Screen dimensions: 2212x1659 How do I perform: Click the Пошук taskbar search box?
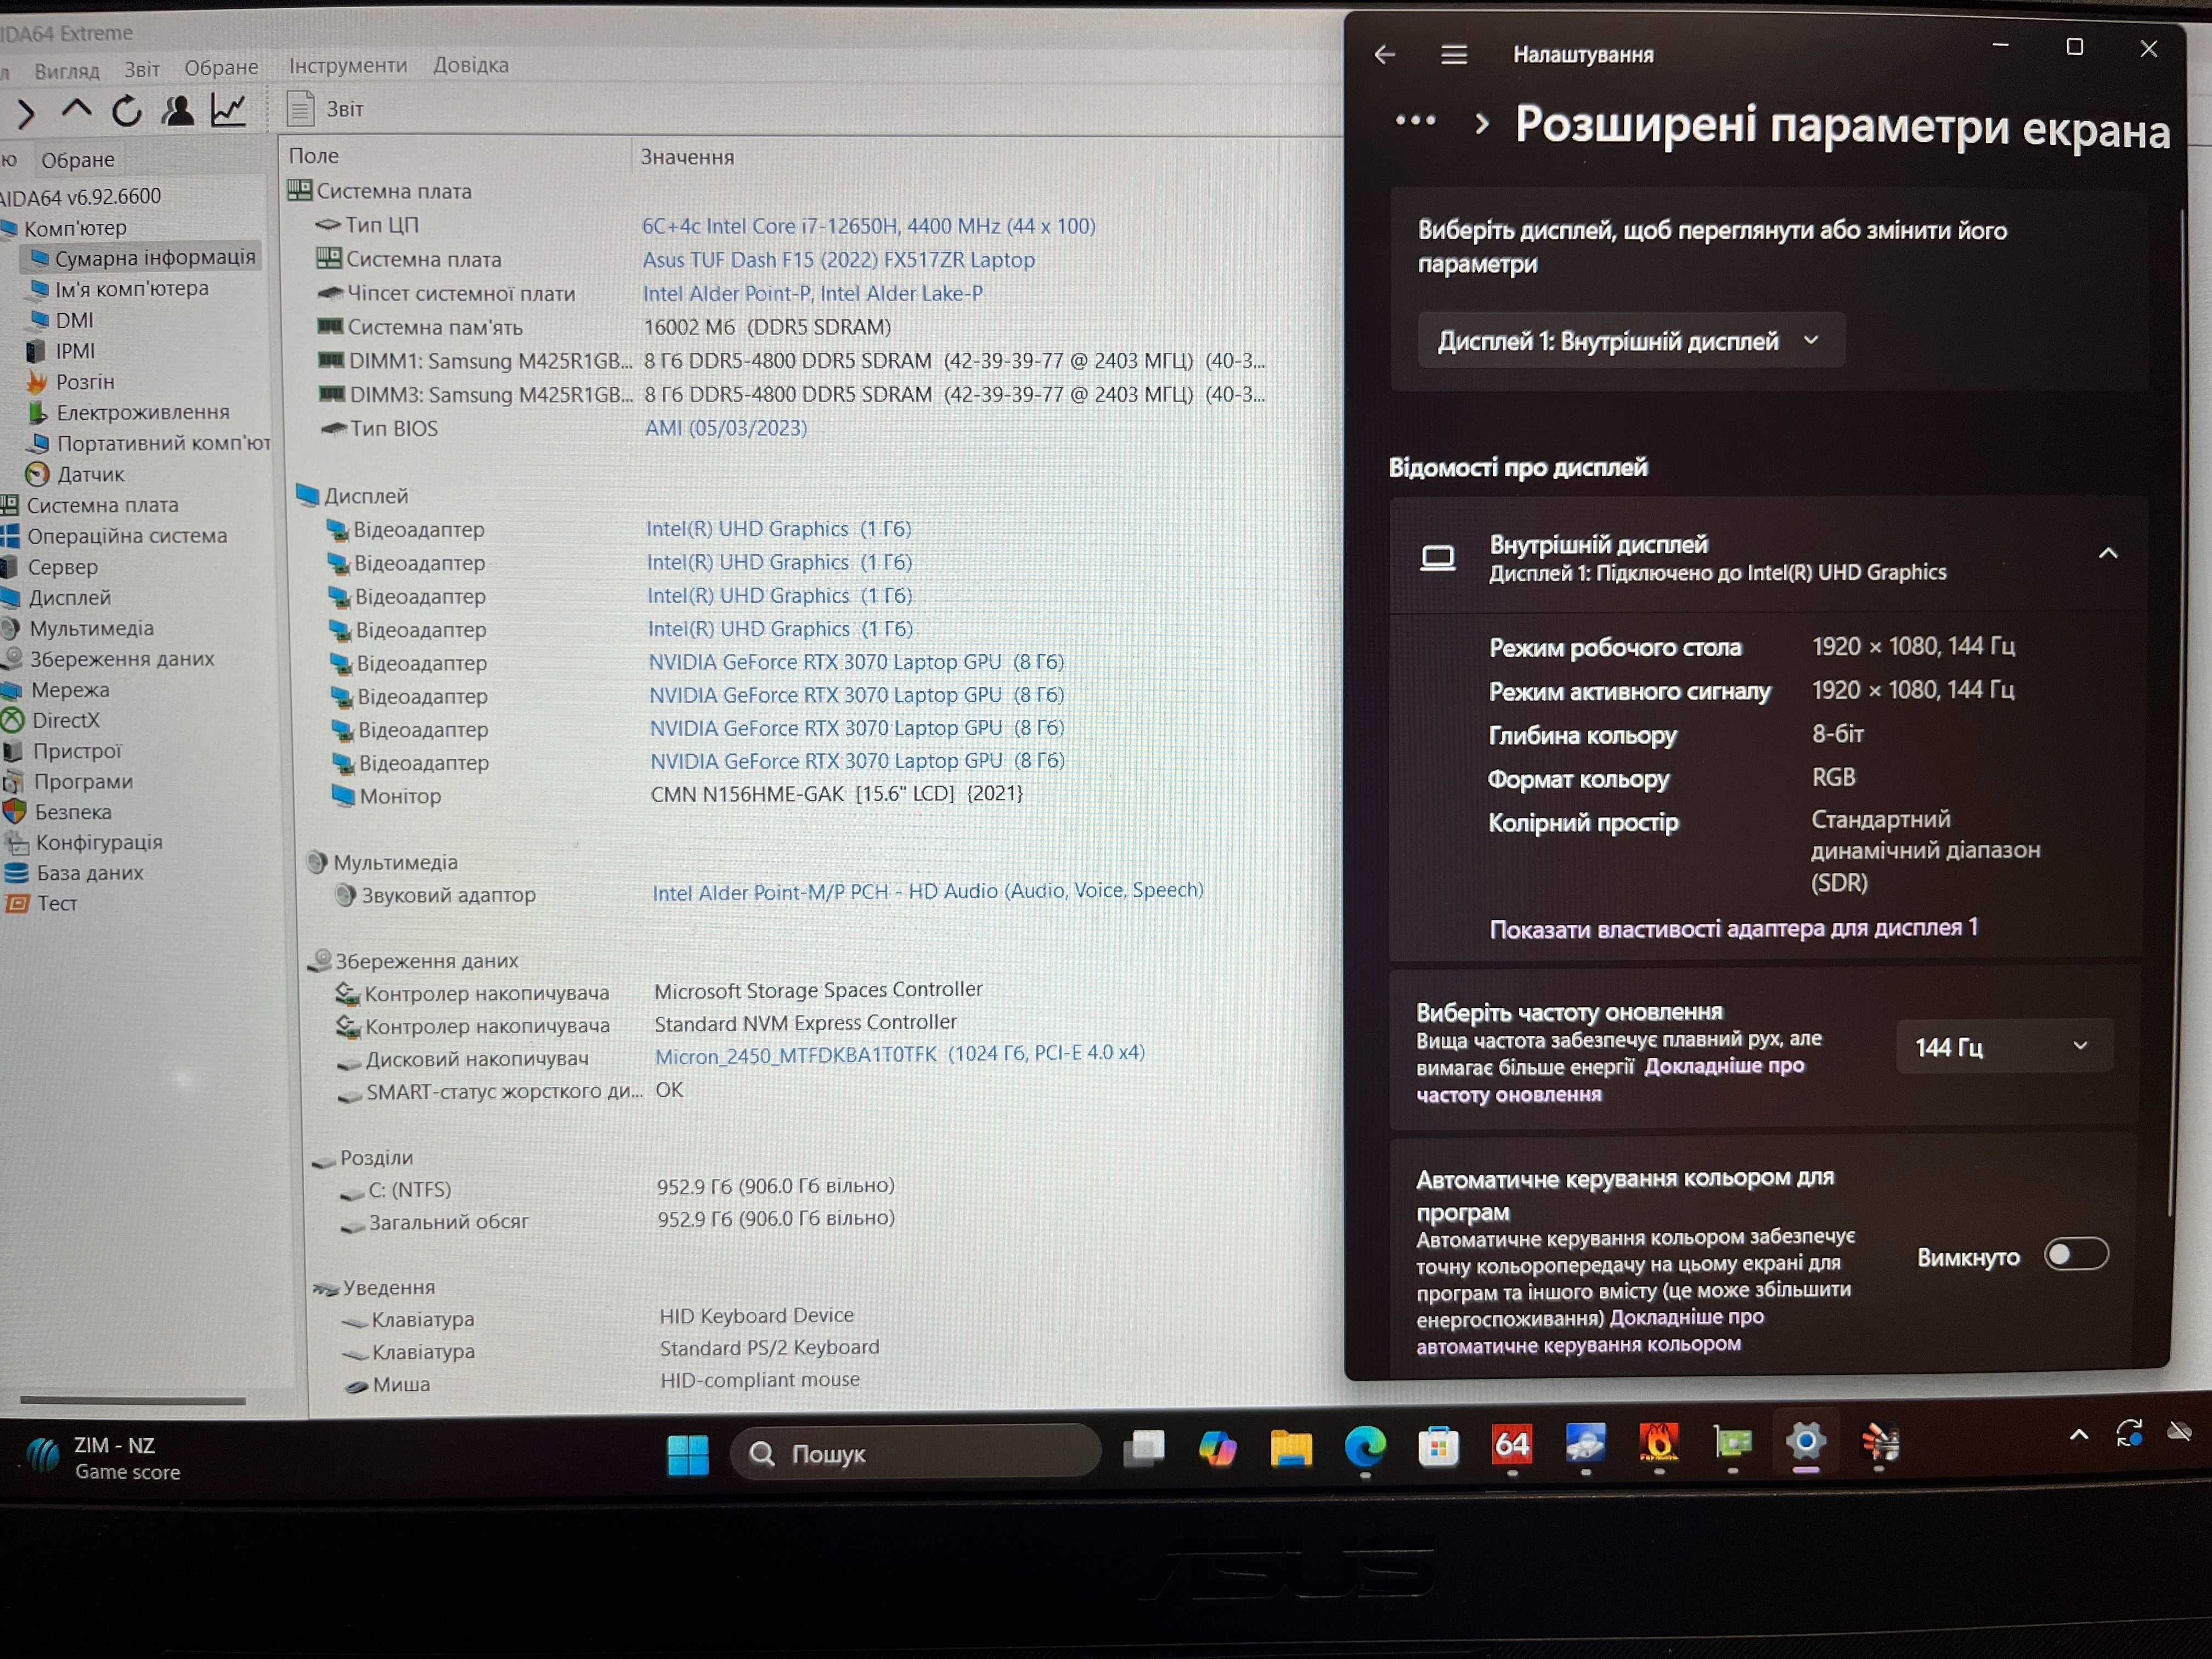916,1453
